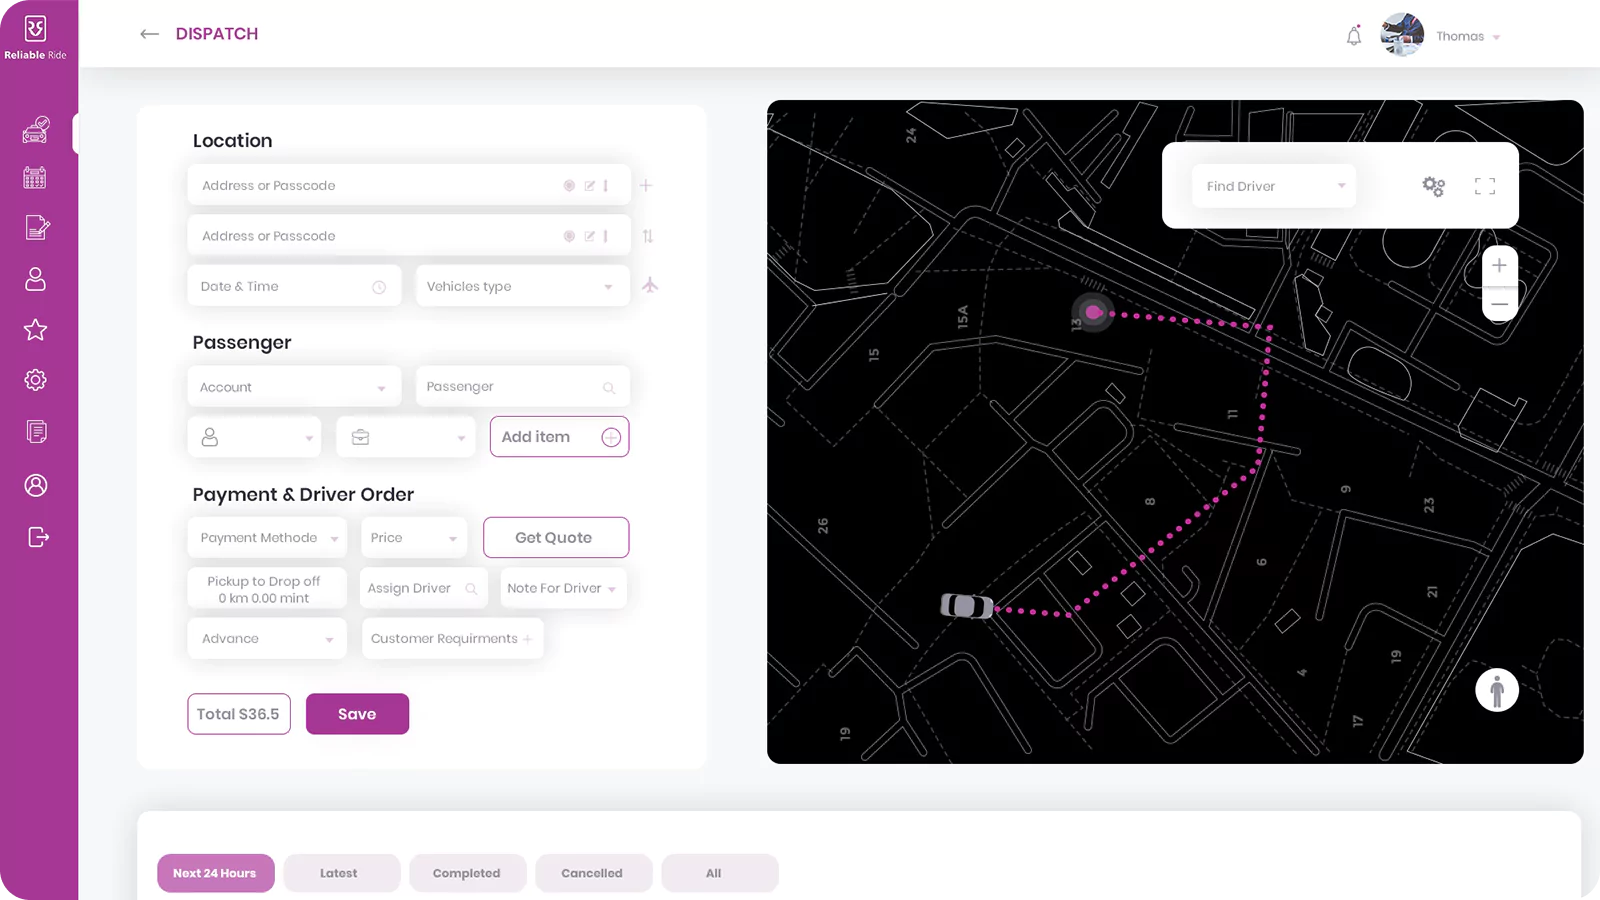This screenshot has width=1600, height=900.
Task: Go back using the Dispatch arrow
Action: (x=149, y=34)
